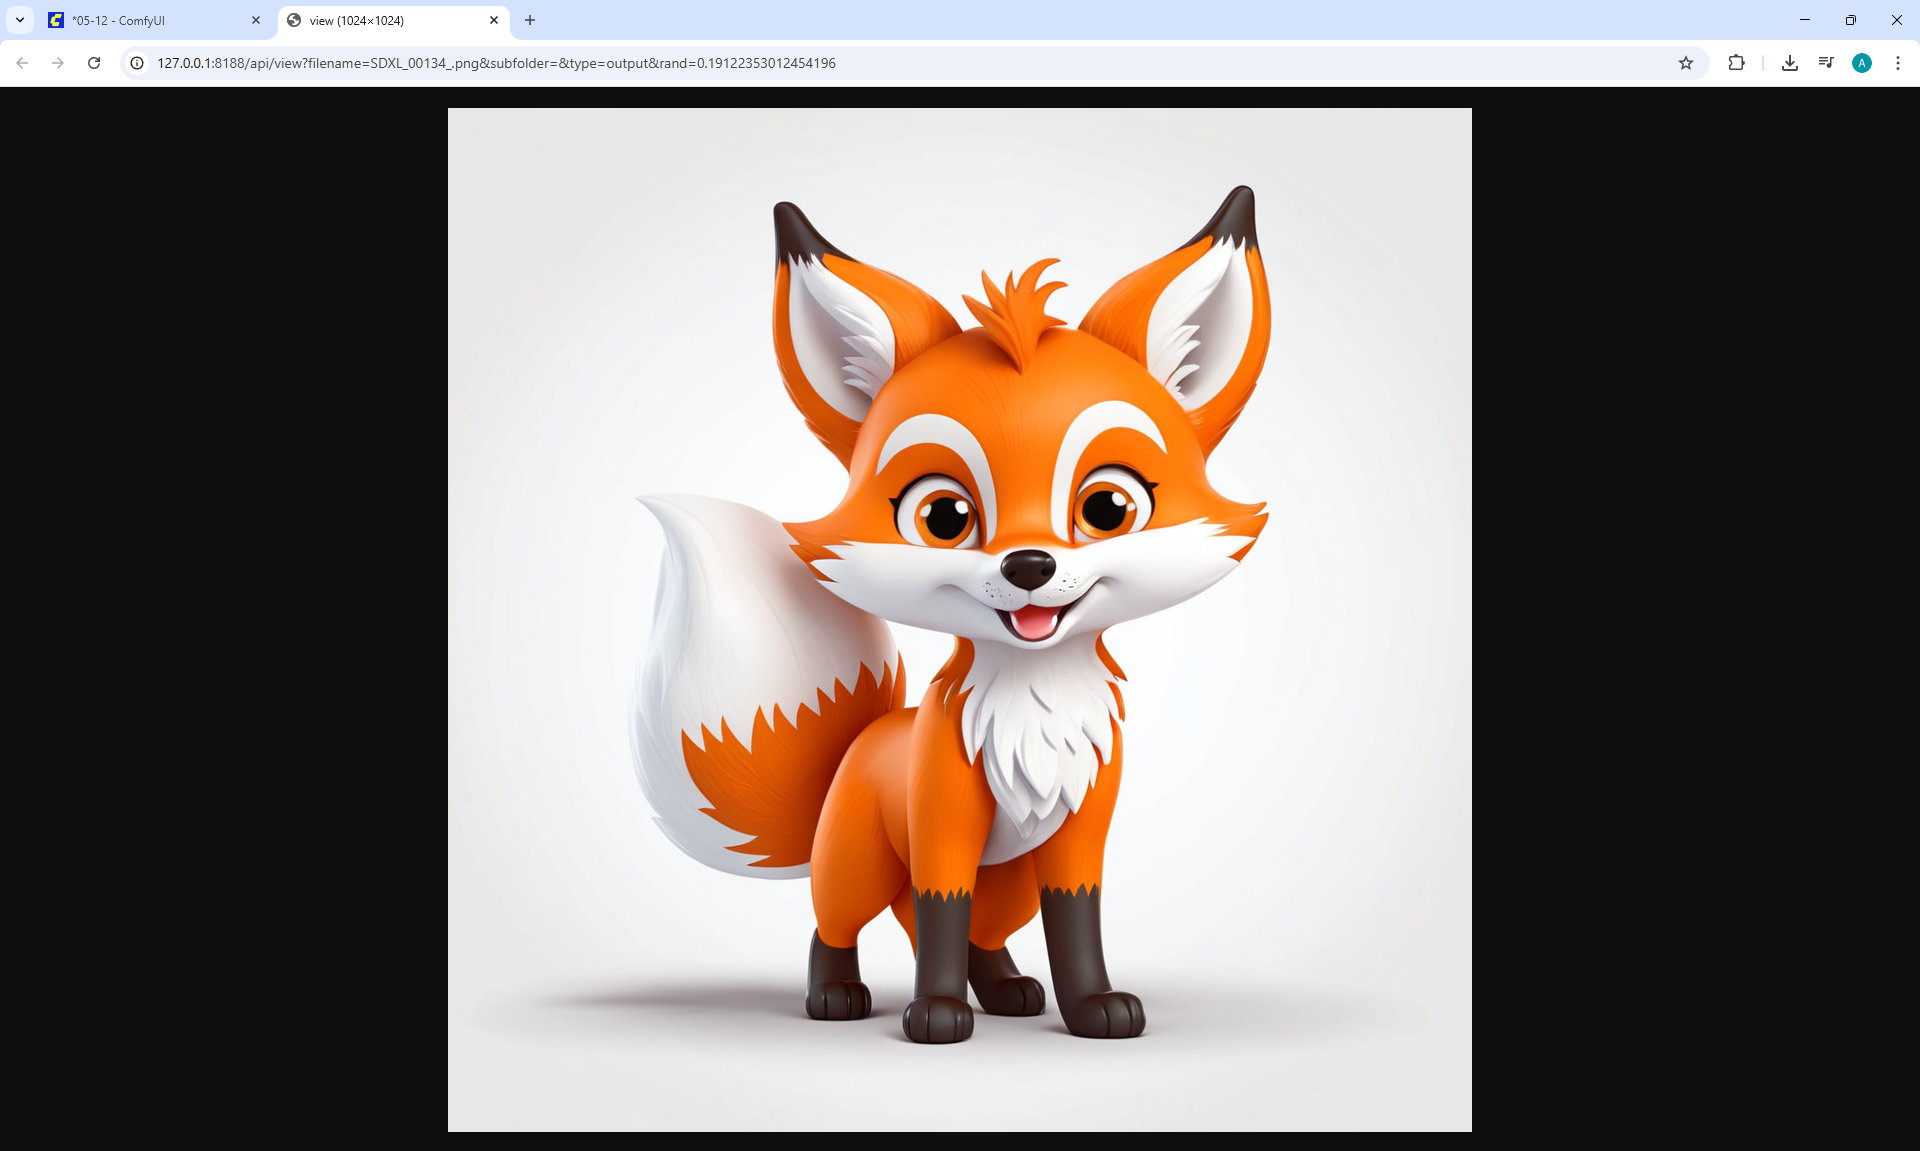This screenshot has height=1151, width=1920.
Task: Open the profile avatar A
Action: click(x=1862, y=63)
